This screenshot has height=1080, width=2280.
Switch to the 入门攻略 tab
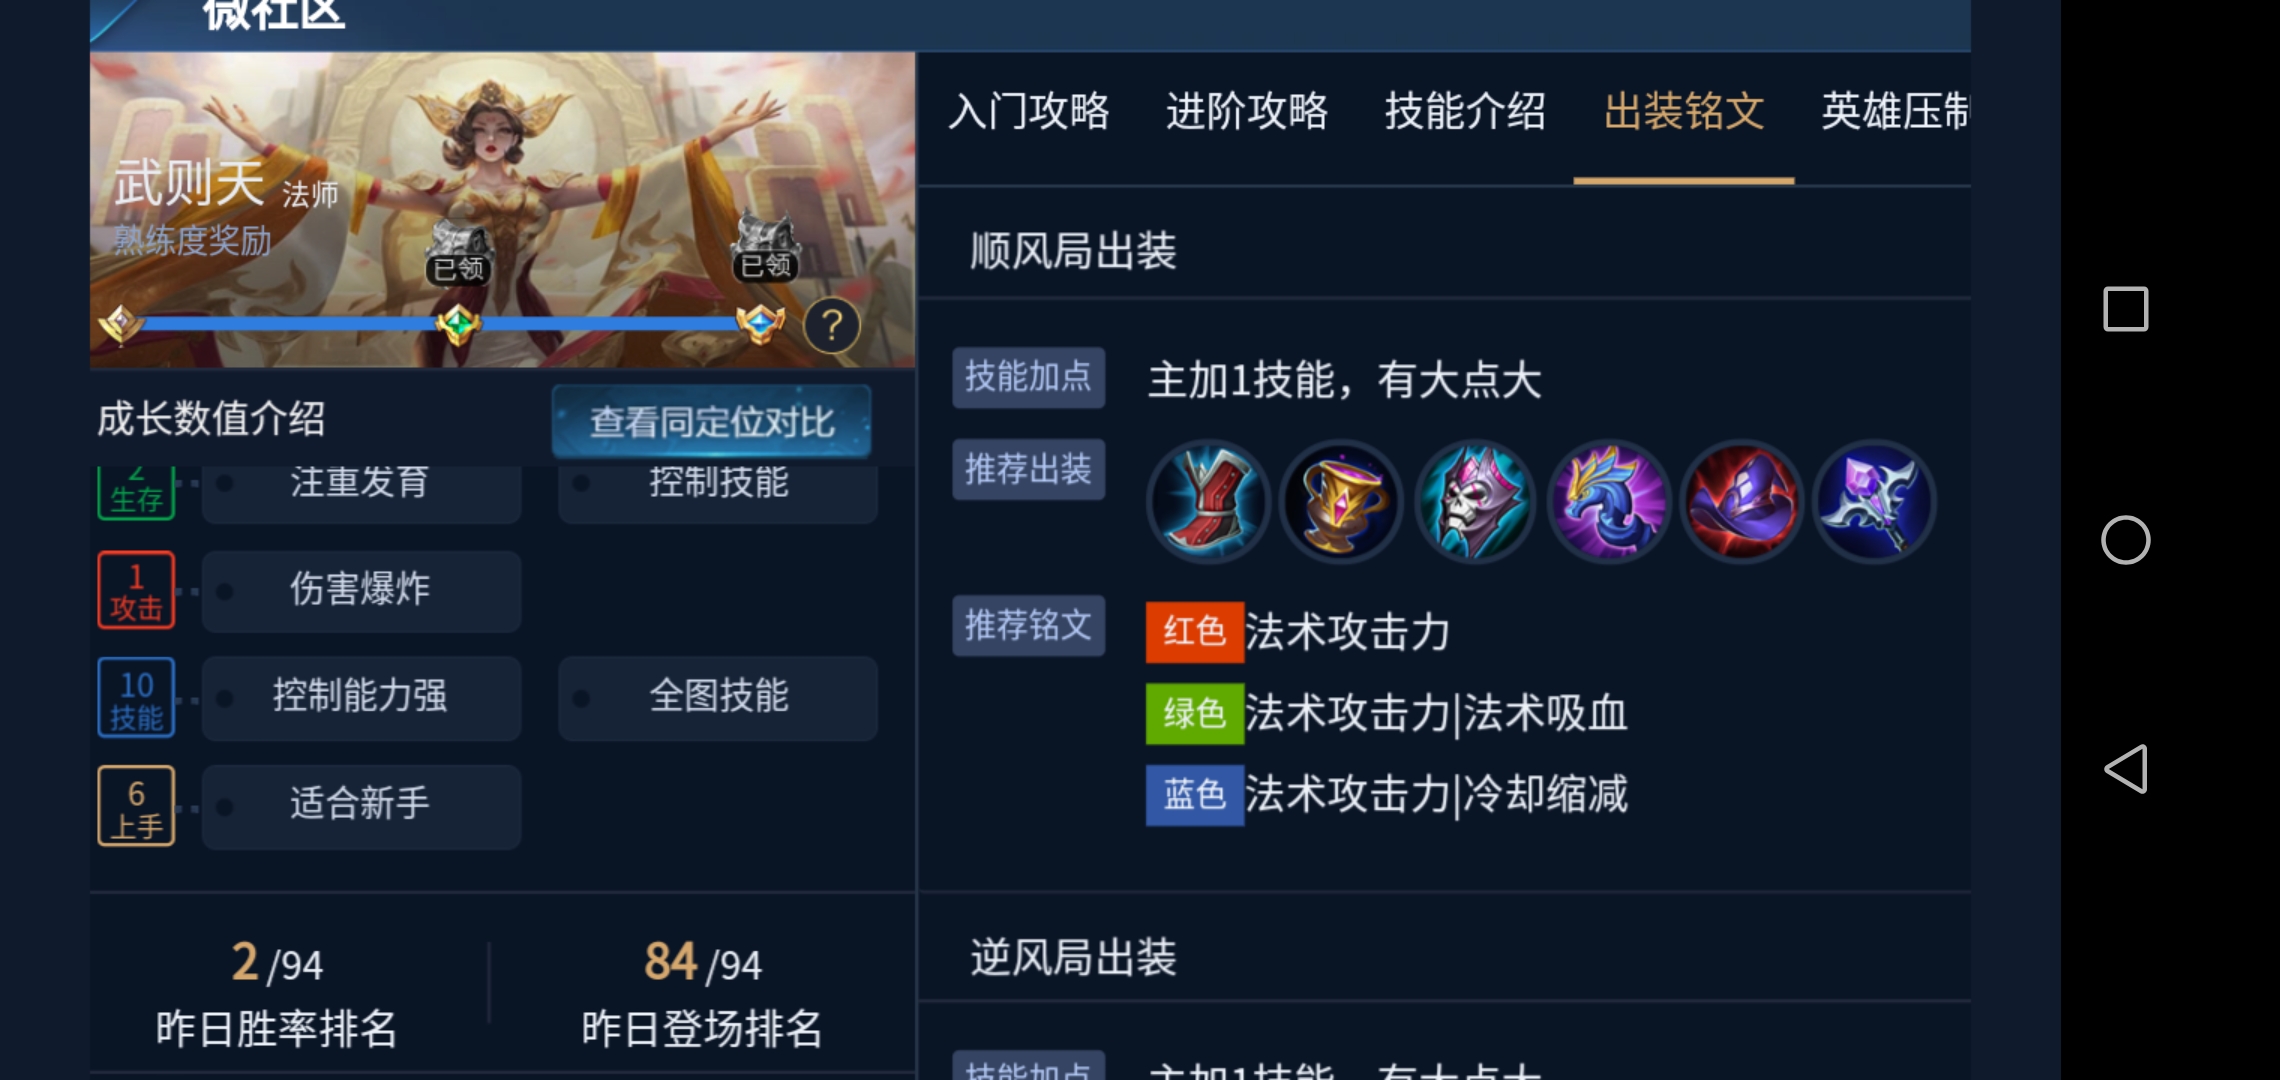[1029, 111]
